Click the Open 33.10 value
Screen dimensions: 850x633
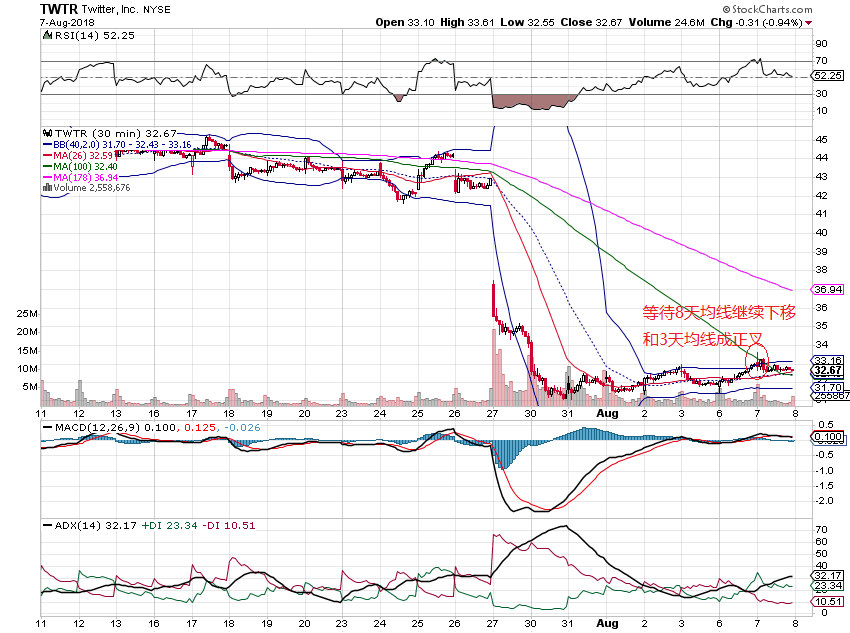pyautogui.click(x=405, y=22)
